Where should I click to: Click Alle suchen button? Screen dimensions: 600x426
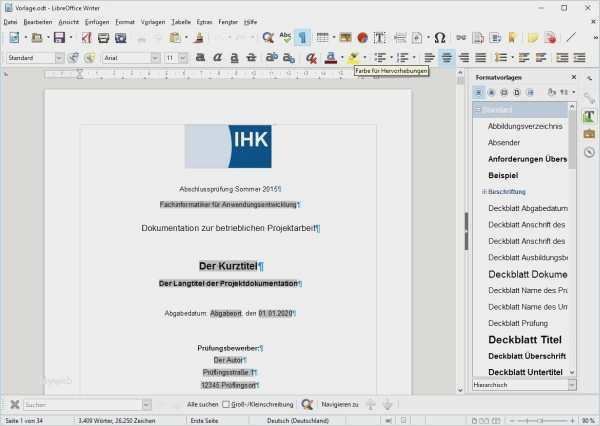(202, 404)
